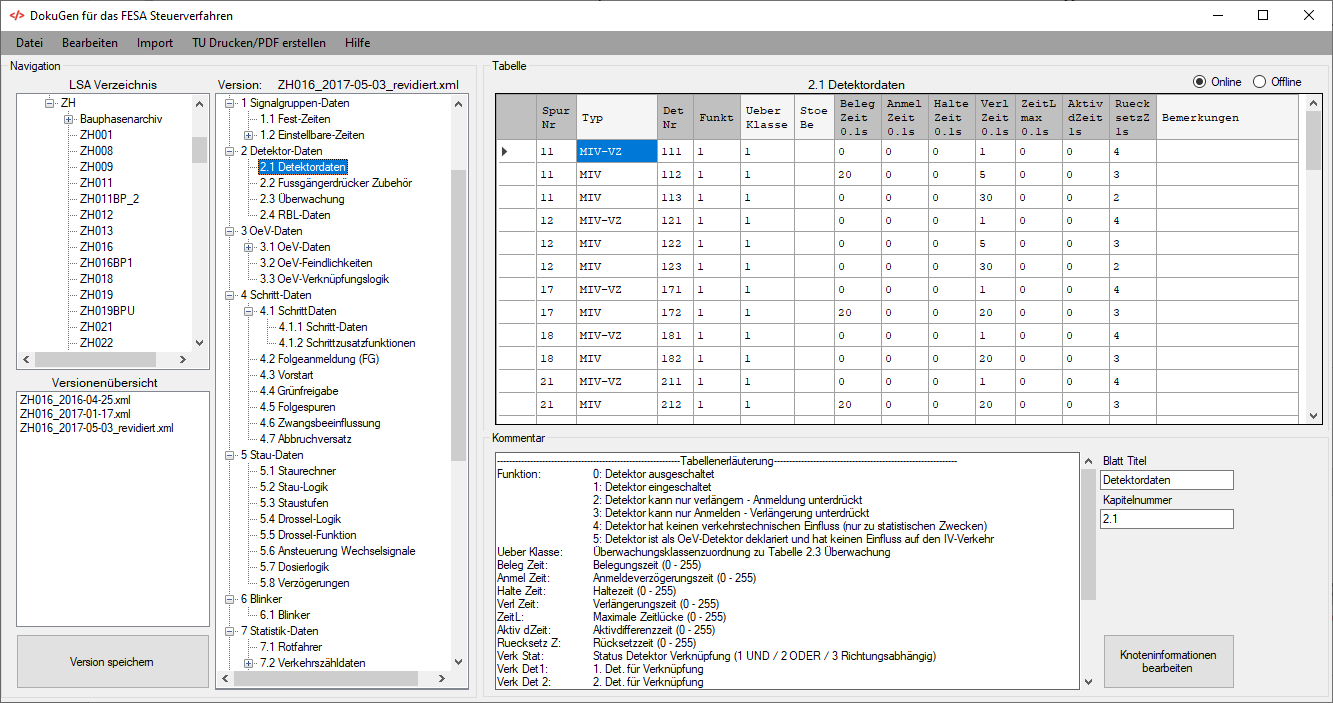Screen dimensions: 1333x703
Task: Select ZH016_2016-04-25.xml in Versionenübersicht
Action: pos(75,399)
